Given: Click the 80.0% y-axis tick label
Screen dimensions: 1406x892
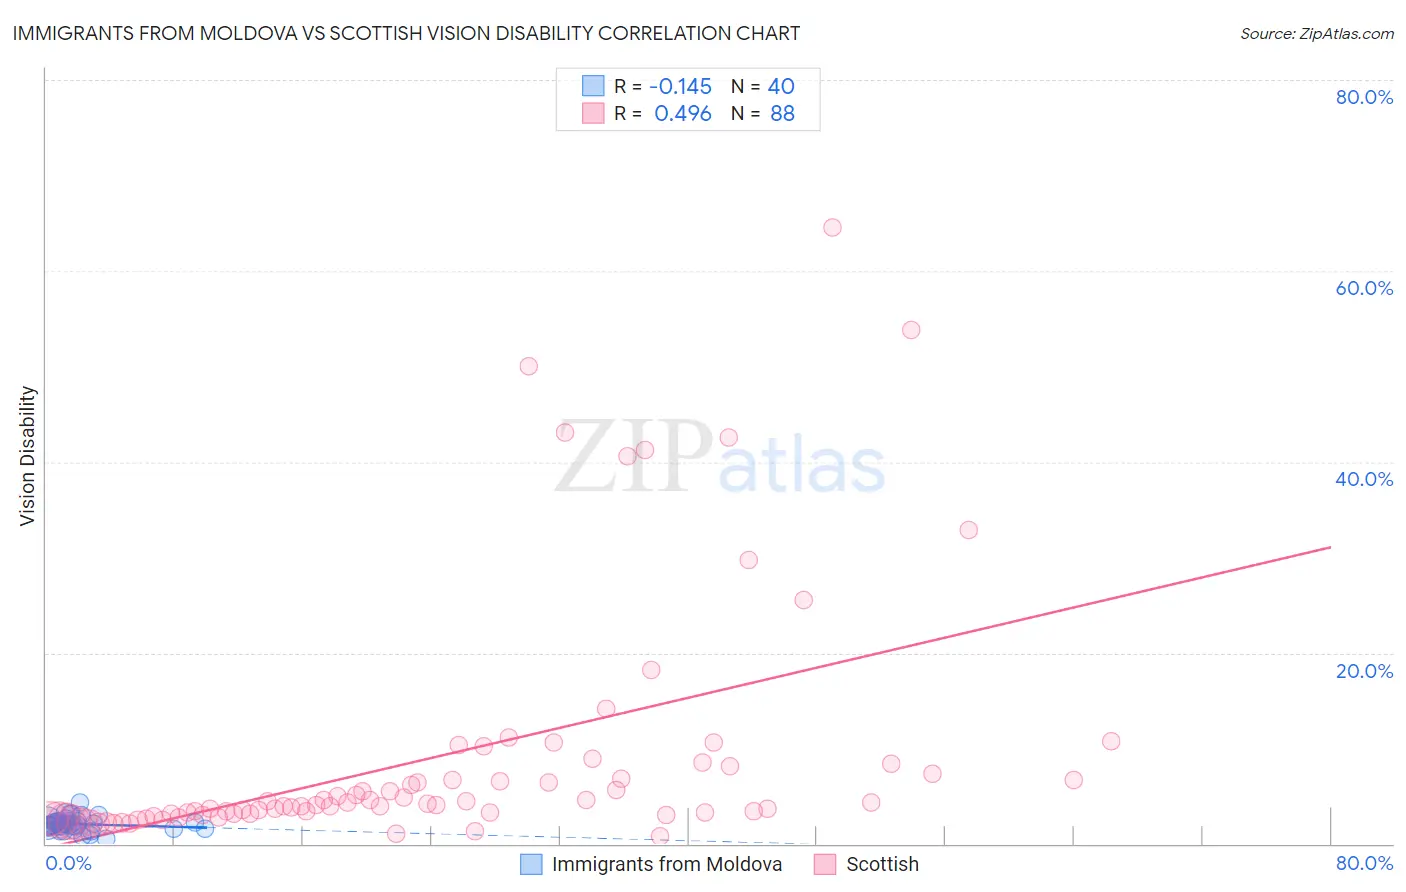Looking at the screenshot, I should [x=1364, y=97].
